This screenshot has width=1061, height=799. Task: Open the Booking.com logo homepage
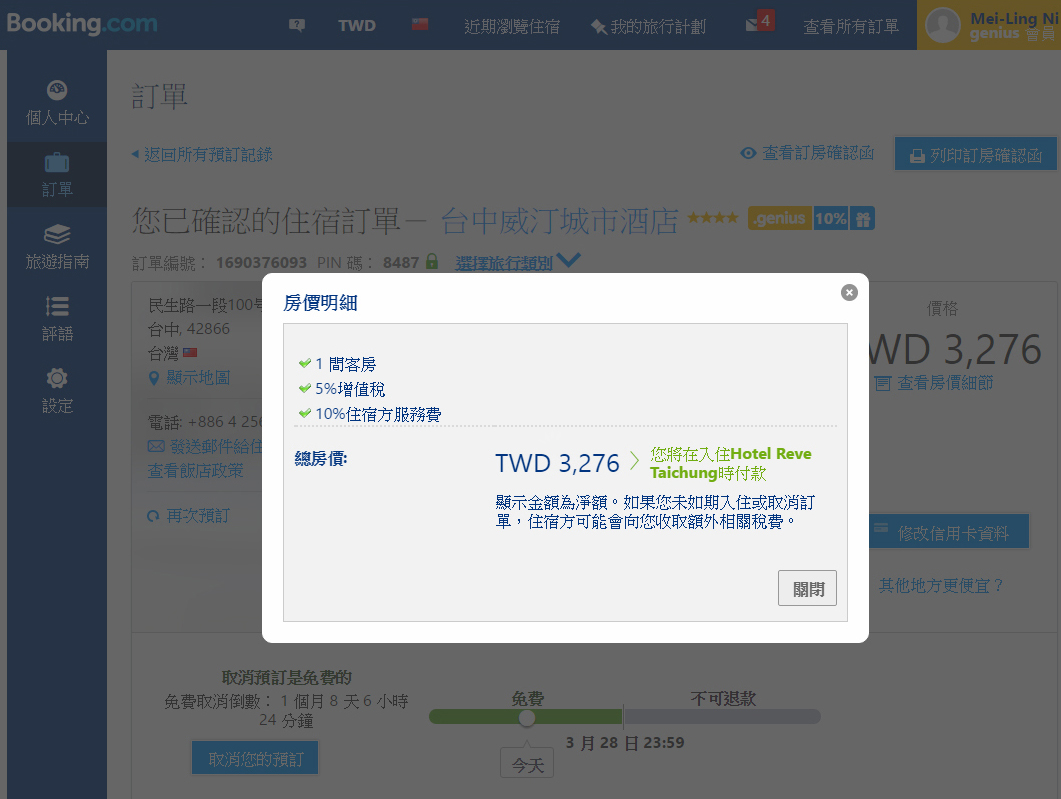click(82, 24)
